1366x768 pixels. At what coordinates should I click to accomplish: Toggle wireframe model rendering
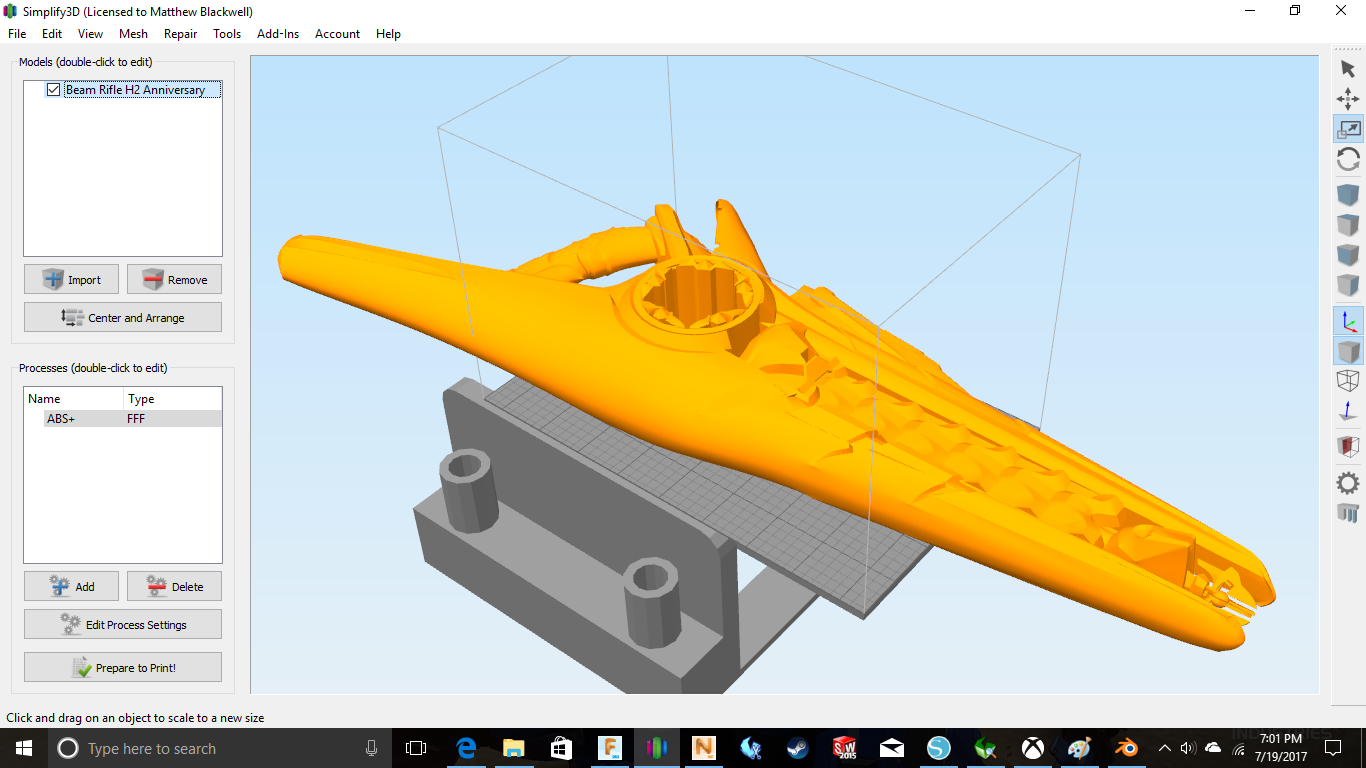click(x=1348, y=381)
